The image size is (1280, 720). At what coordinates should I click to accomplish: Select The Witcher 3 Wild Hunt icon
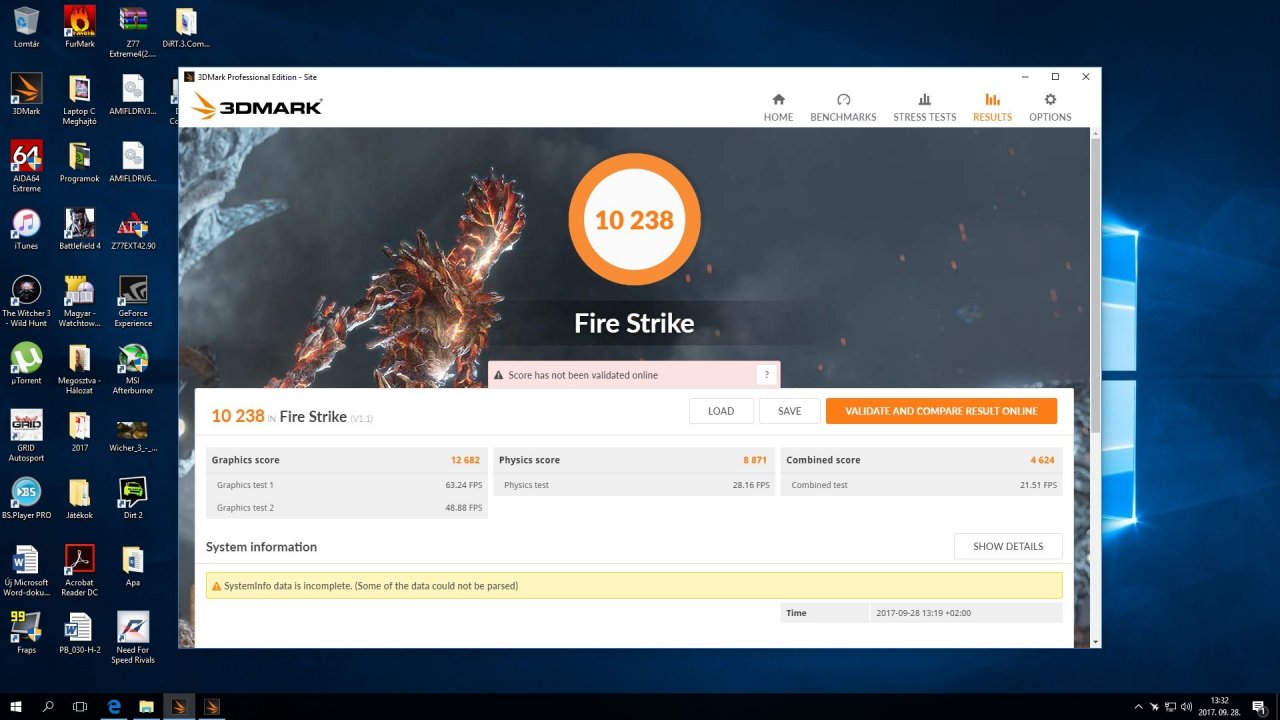pos(27,301)
